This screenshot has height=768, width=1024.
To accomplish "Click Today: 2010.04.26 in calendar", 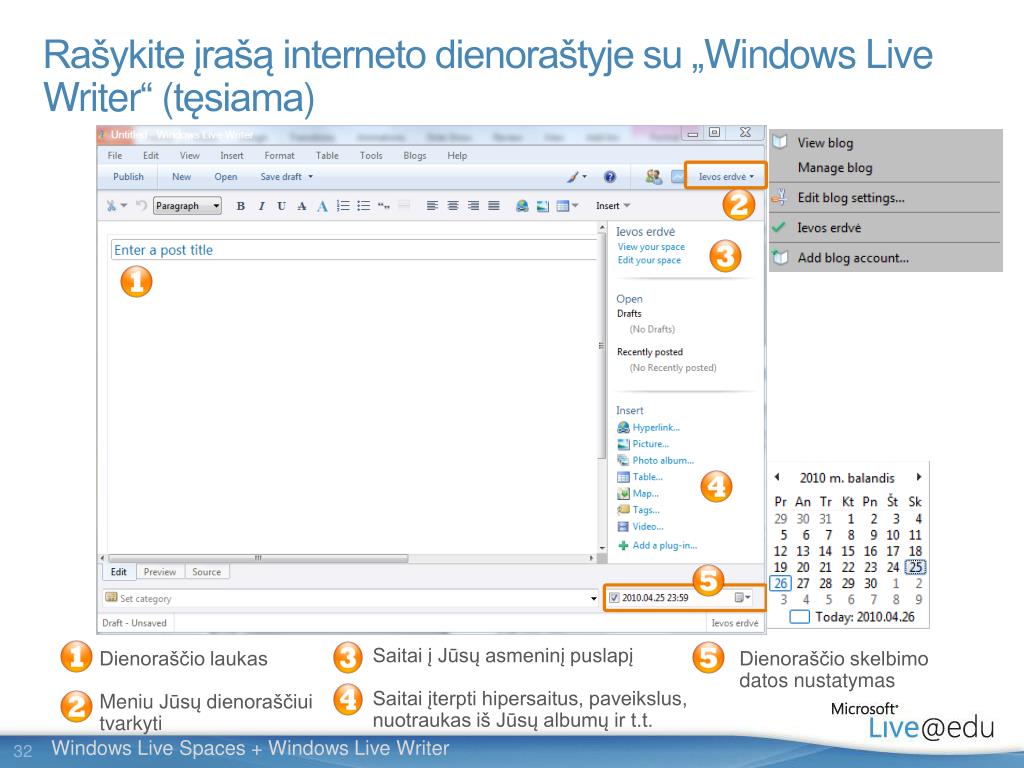I will [x=853, y=616].
